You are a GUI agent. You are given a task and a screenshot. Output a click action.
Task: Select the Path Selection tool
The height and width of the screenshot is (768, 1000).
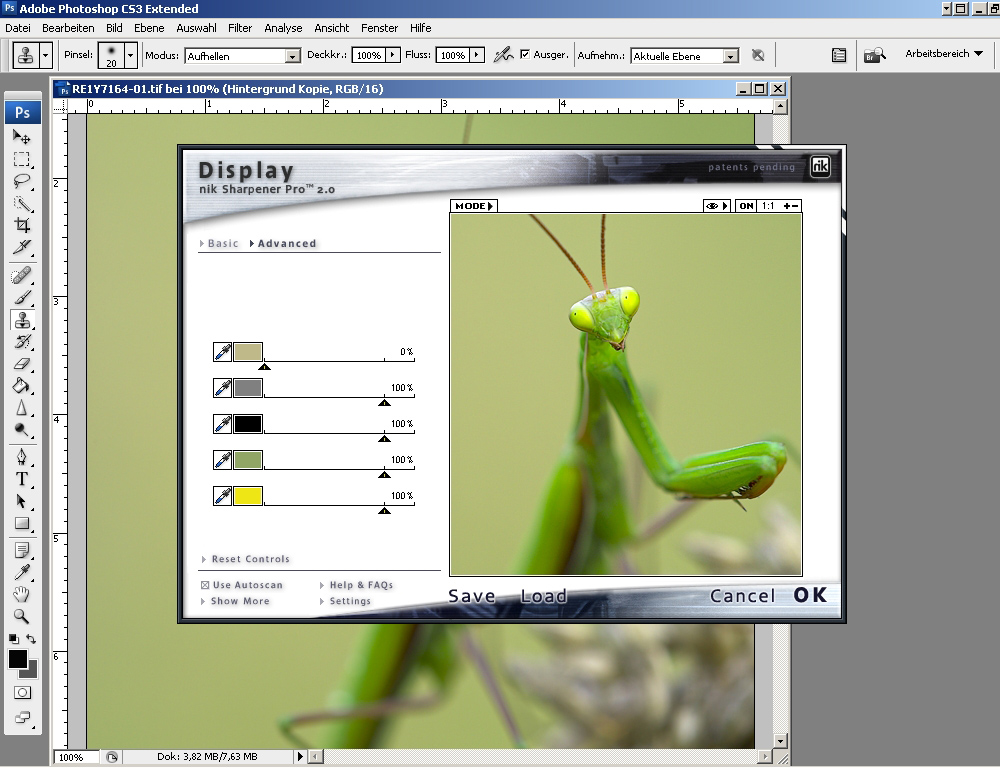[x=22, y=501]
